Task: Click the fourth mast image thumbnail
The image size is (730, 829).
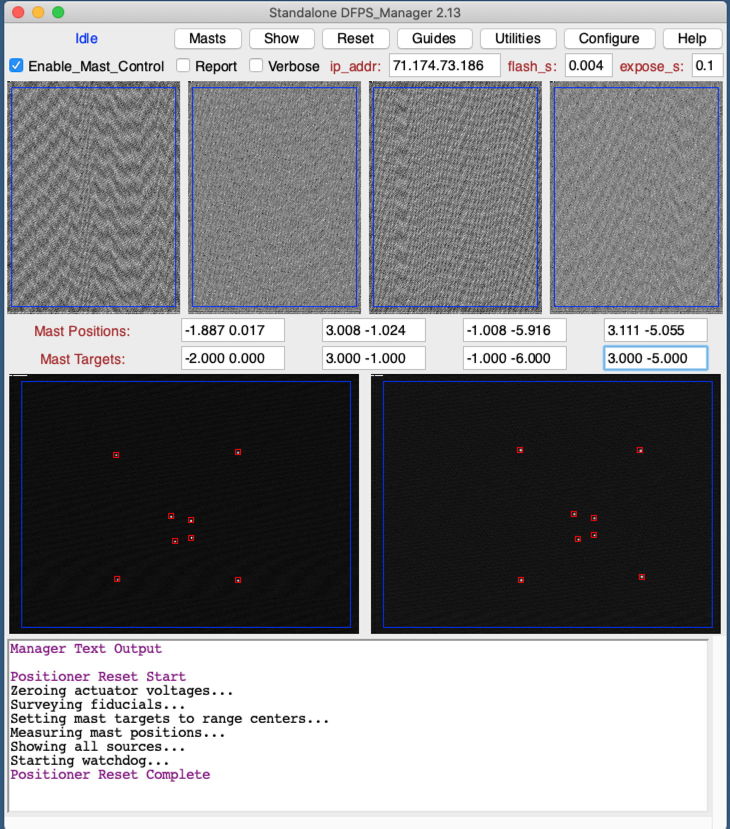Action: click(636, 197)
